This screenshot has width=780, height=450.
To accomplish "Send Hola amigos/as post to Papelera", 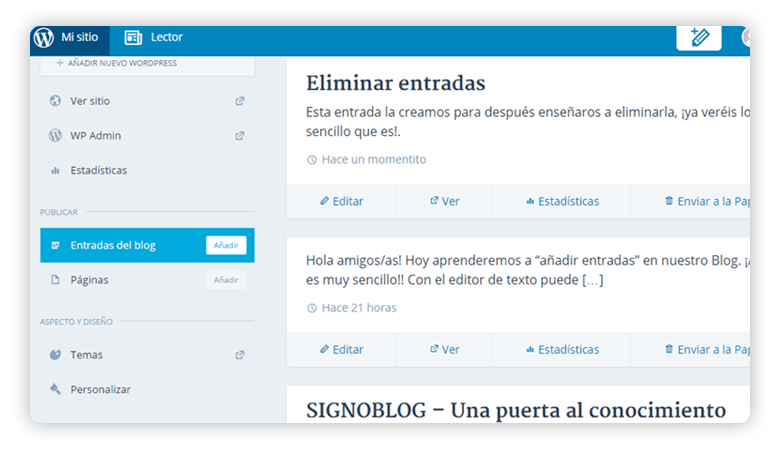I will coord(707,349).
